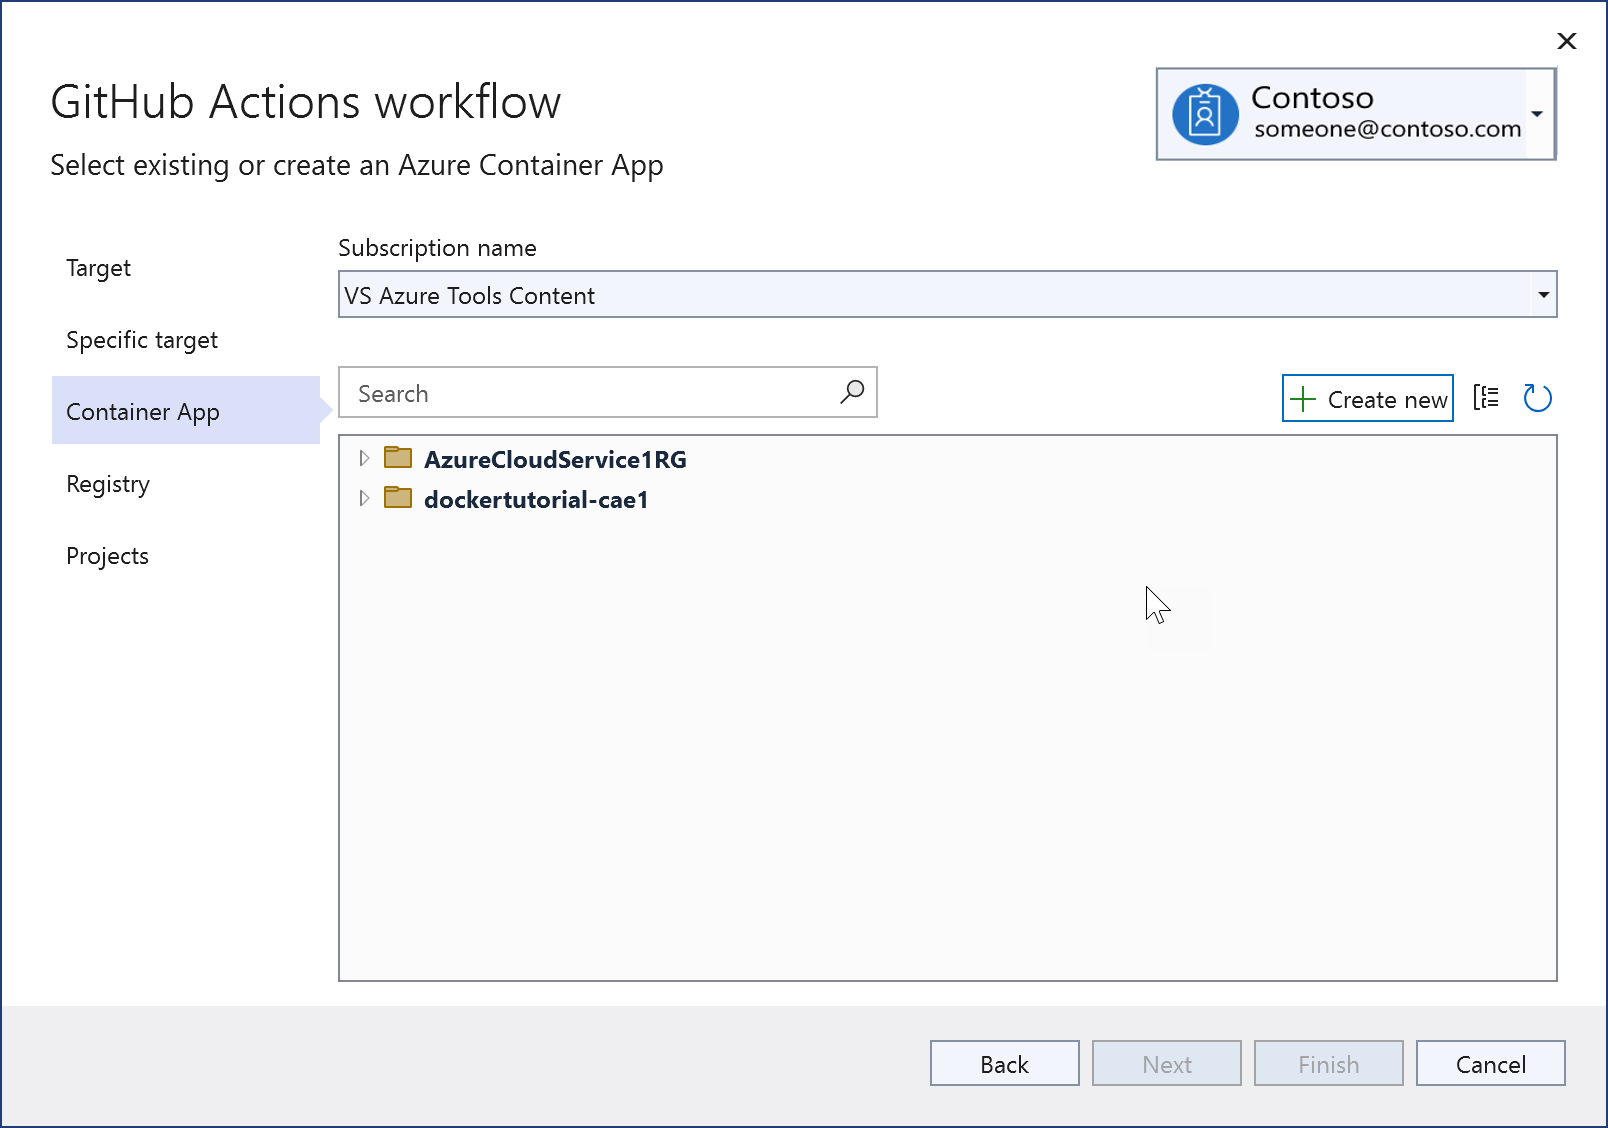Select the Projects step

pyautogui.click(x=107, y=555)
